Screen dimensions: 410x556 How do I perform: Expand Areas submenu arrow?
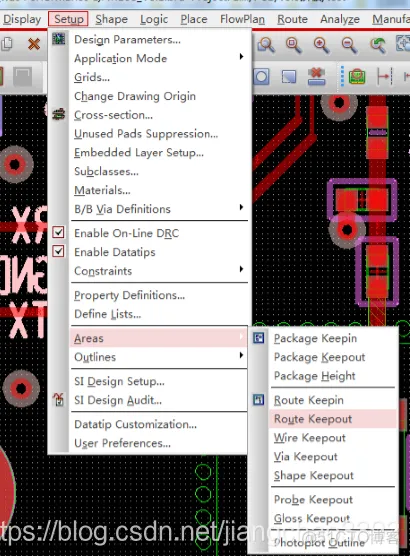241,336
